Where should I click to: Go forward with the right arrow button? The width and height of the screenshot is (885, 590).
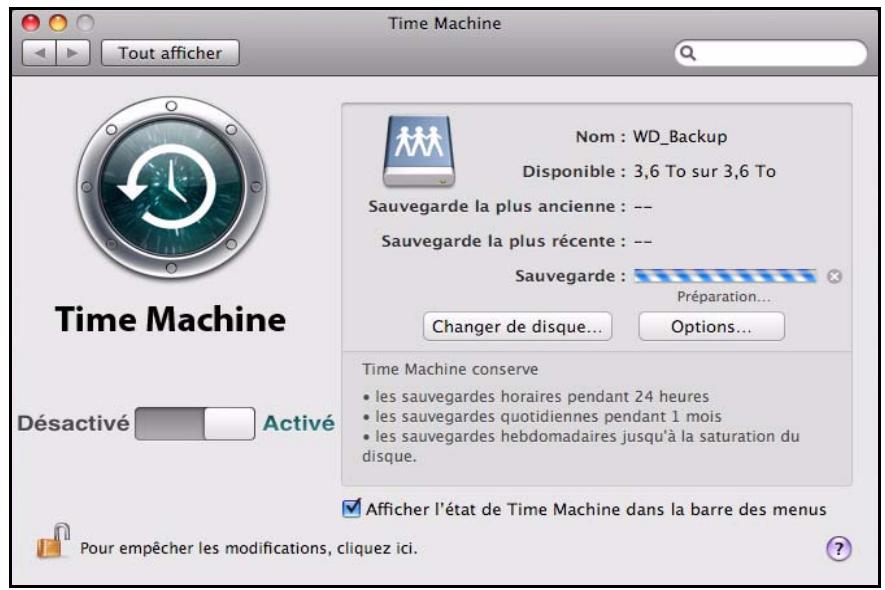(73, 53)
